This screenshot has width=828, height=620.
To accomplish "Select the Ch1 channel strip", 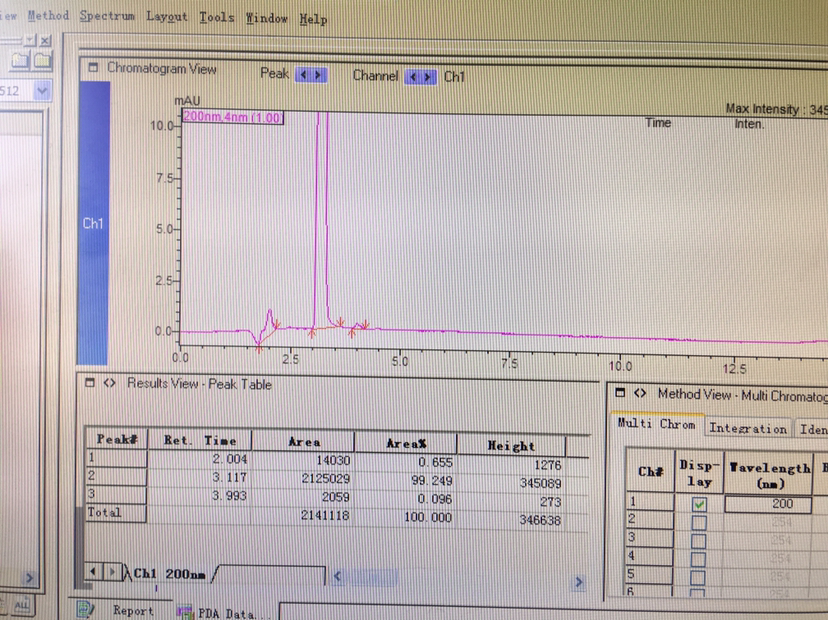I will [x=93, y=223].
